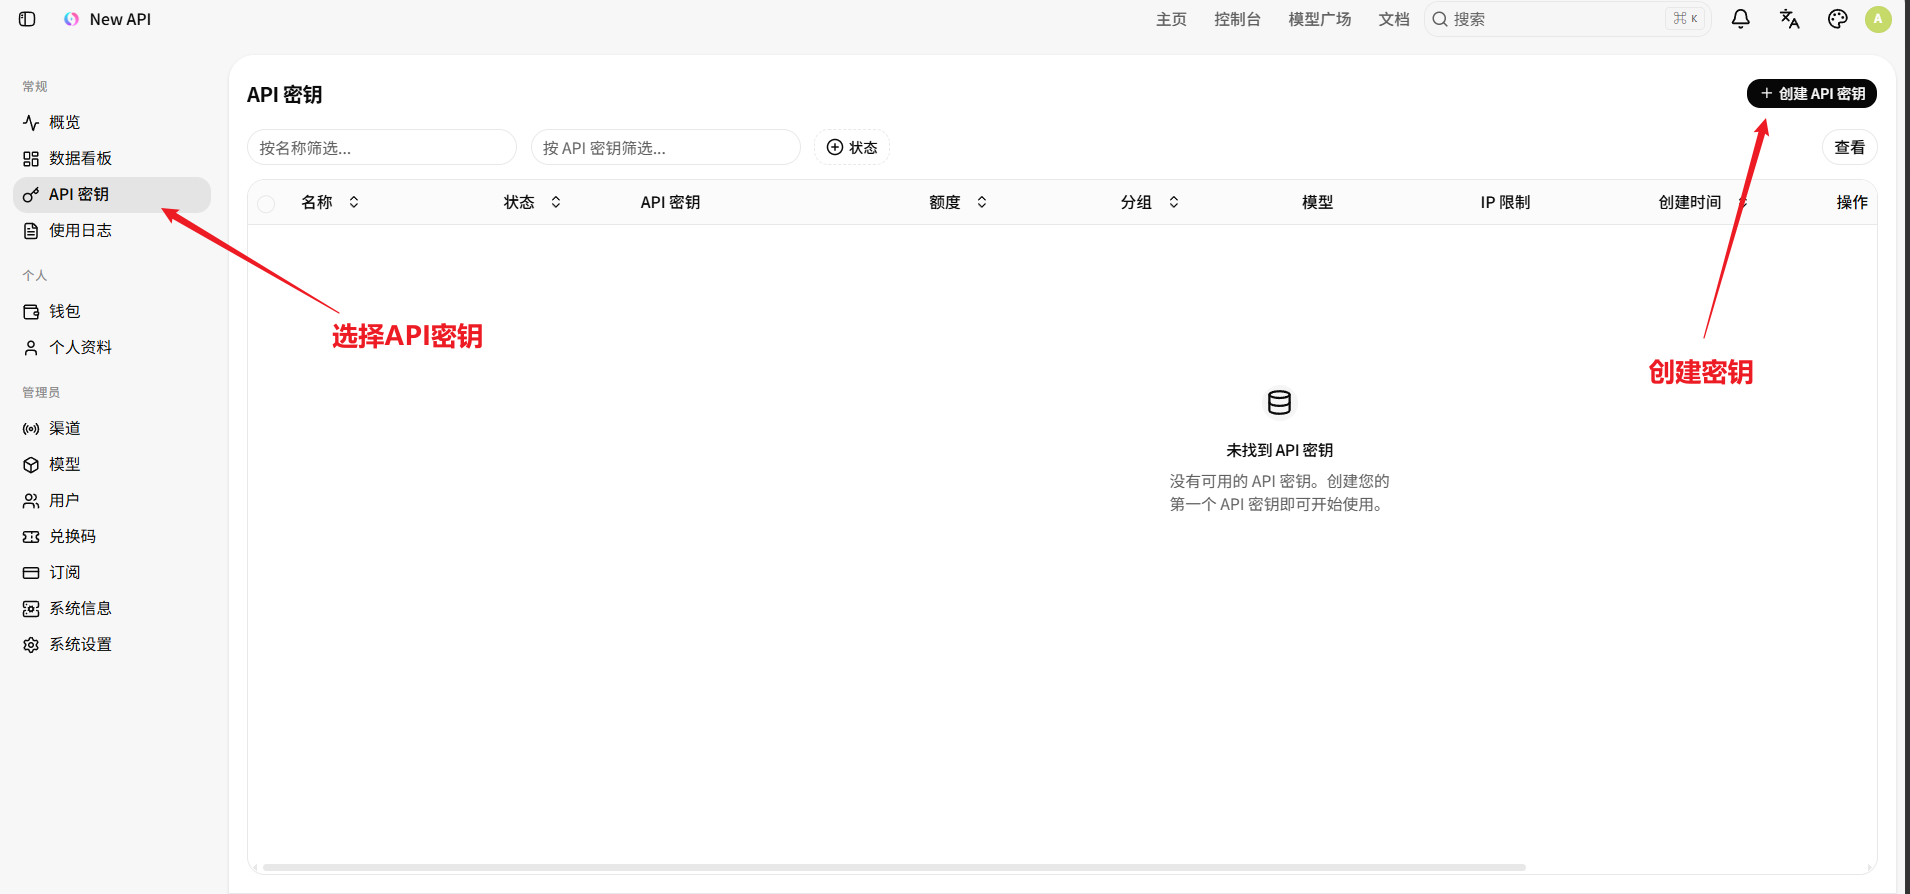This screenshot has width=1910, height=894.
Task: Open the user avatar menu
Action: (x=1878, y=19)
